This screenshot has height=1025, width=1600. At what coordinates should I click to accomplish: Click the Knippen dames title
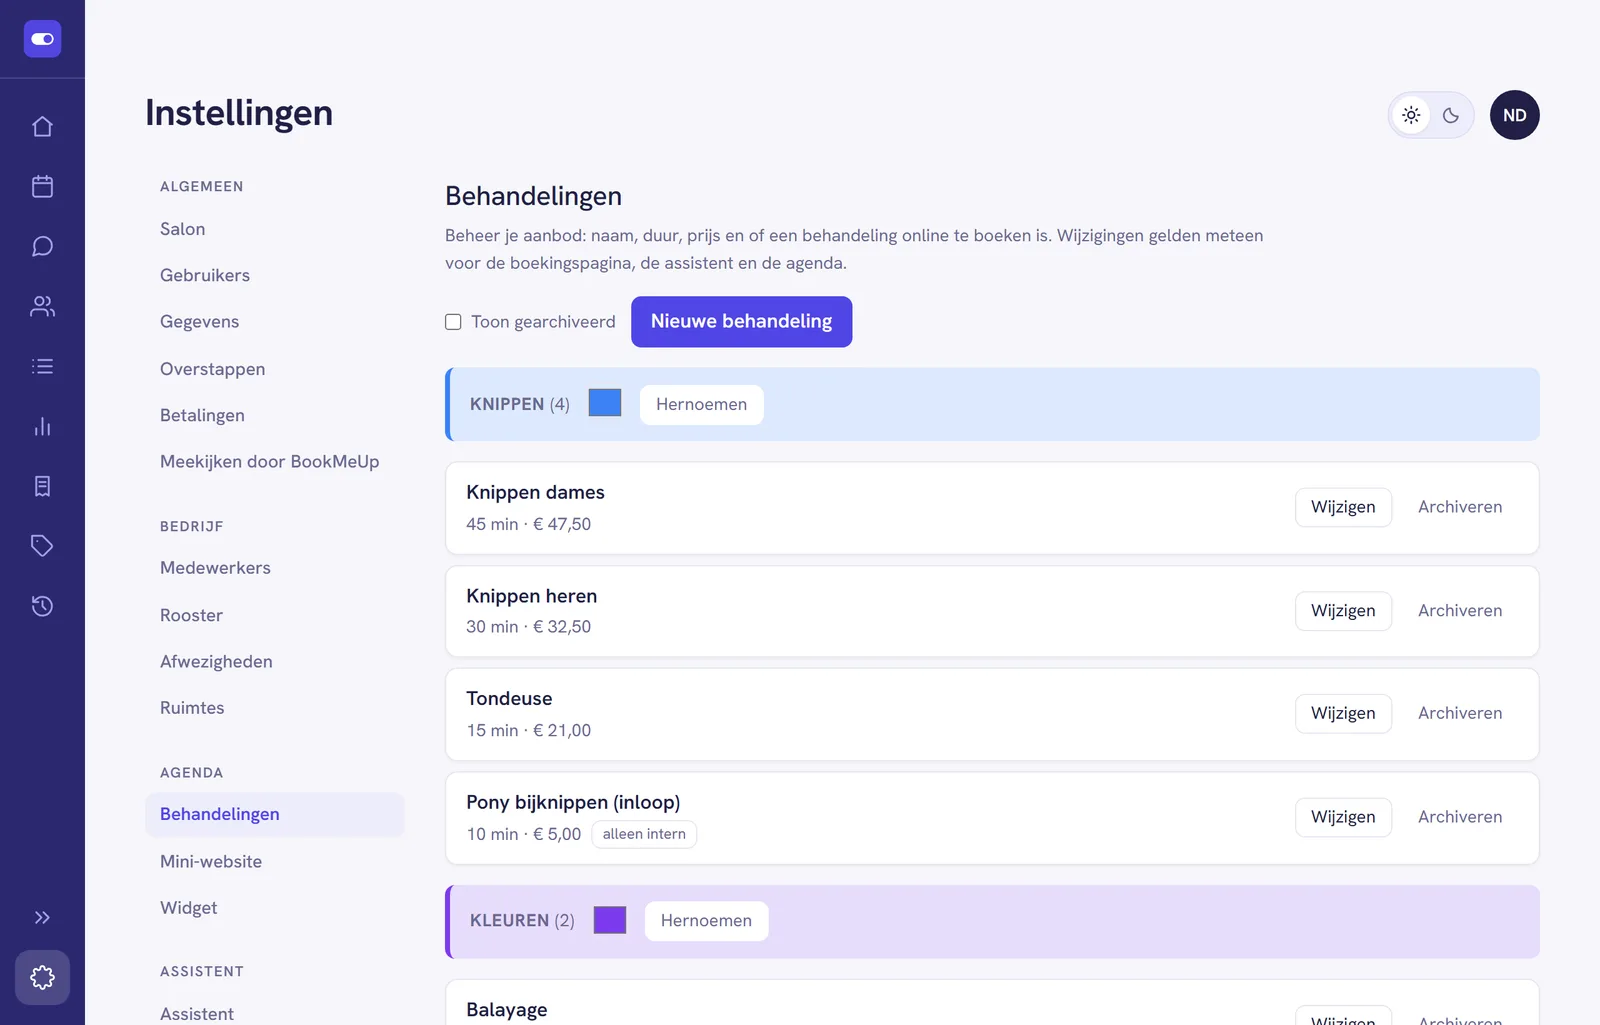click(535, 492)
